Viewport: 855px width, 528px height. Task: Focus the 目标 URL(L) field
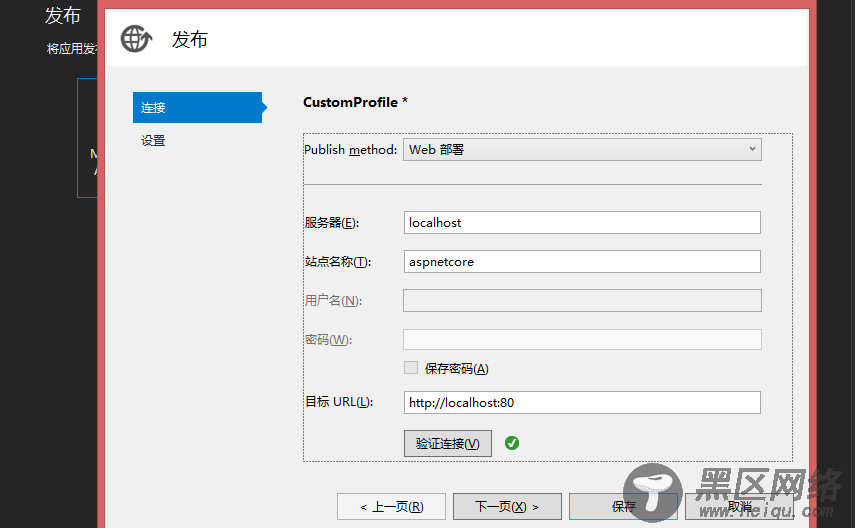582,403
